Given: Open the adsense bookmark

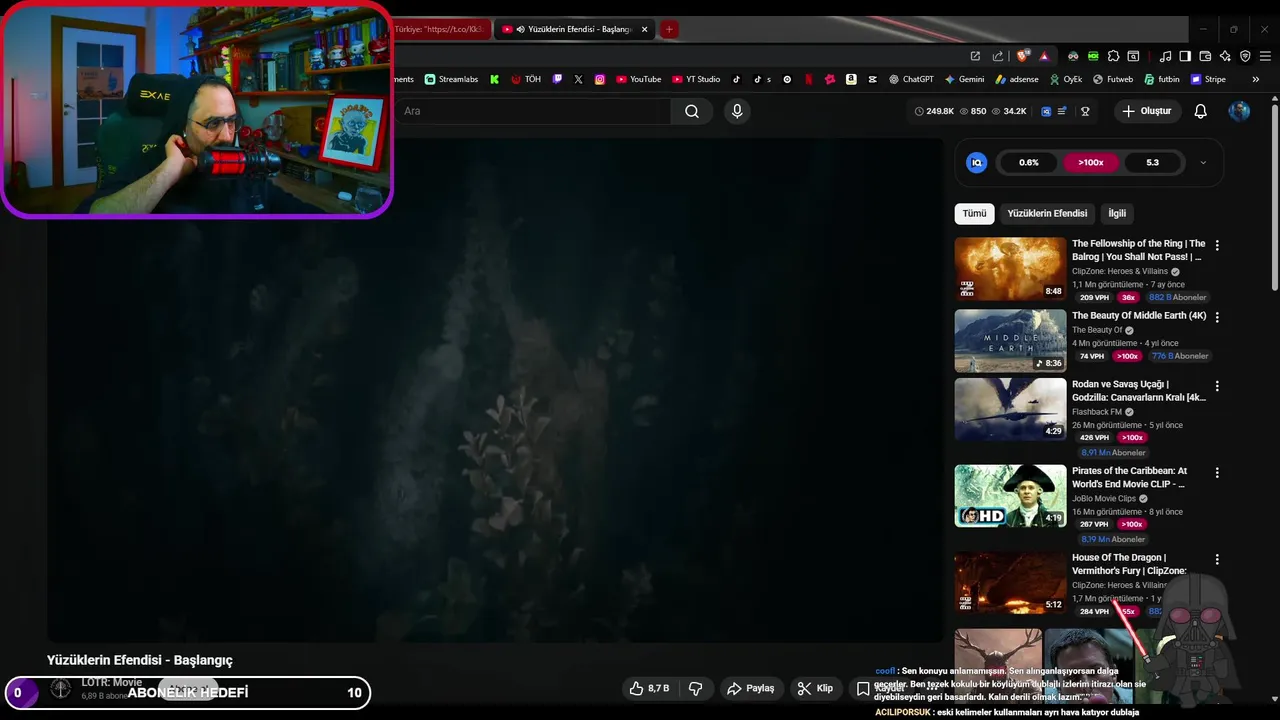Looking at the screenshot, I should click(x=1017, y=79).
